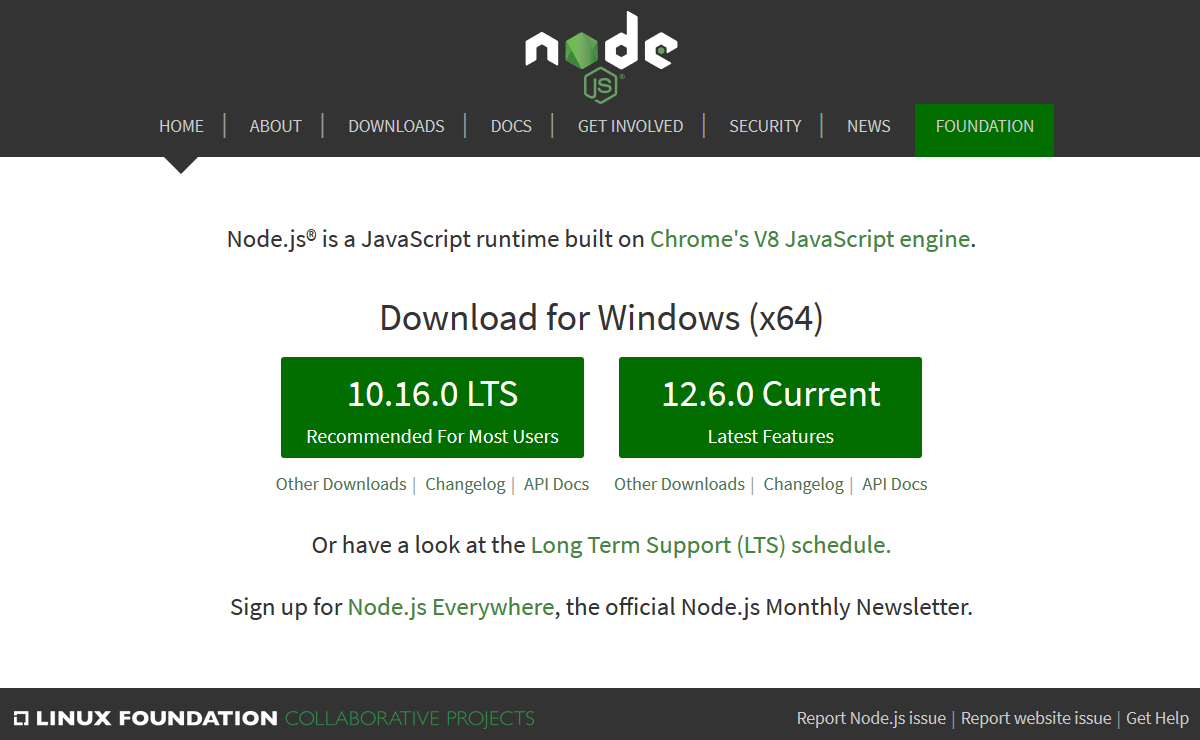View the Changelog for 12.6.0 Current

click(803, 484)
